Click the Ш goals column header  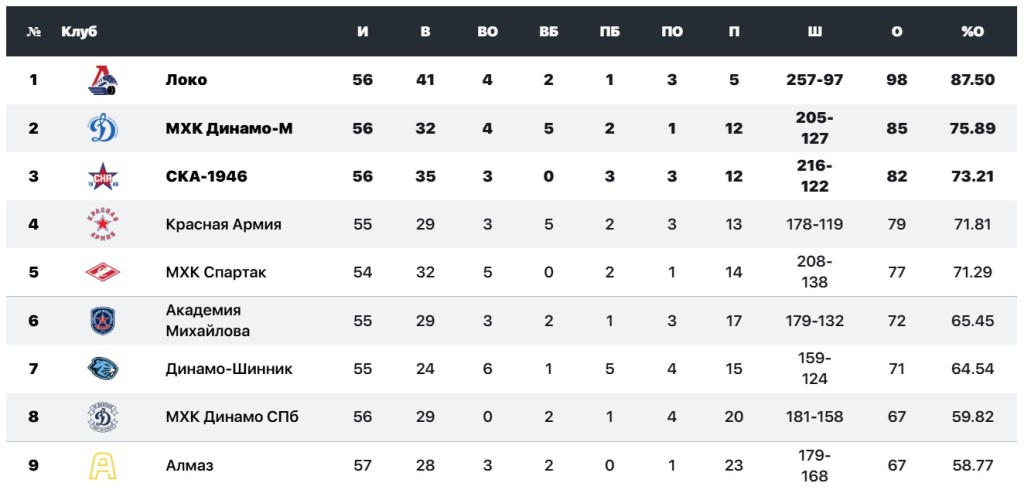pyautogui.click(x=815, y=32)
